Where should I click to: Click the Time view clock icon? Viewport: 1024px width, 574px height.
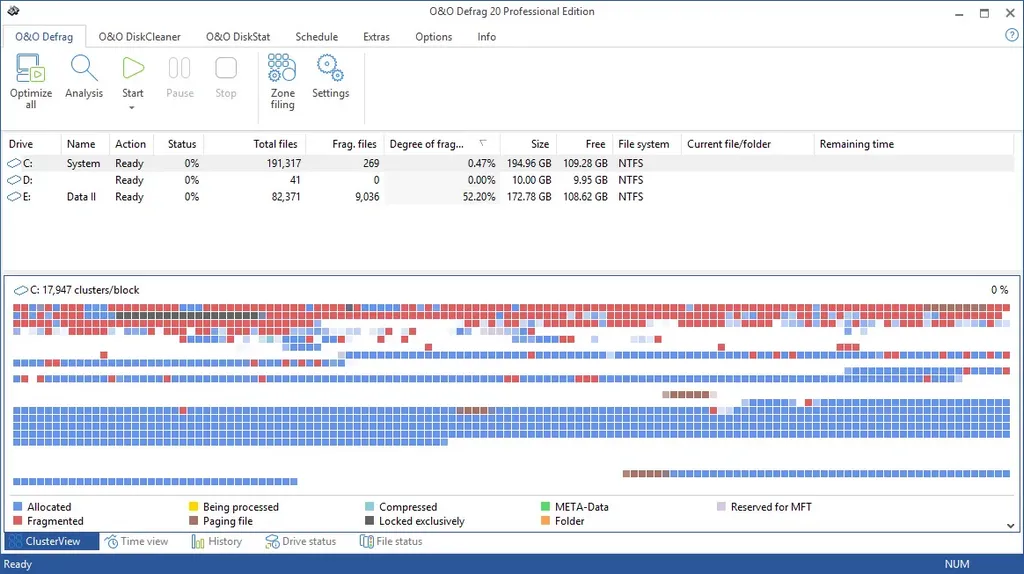[x=112, y=541]
